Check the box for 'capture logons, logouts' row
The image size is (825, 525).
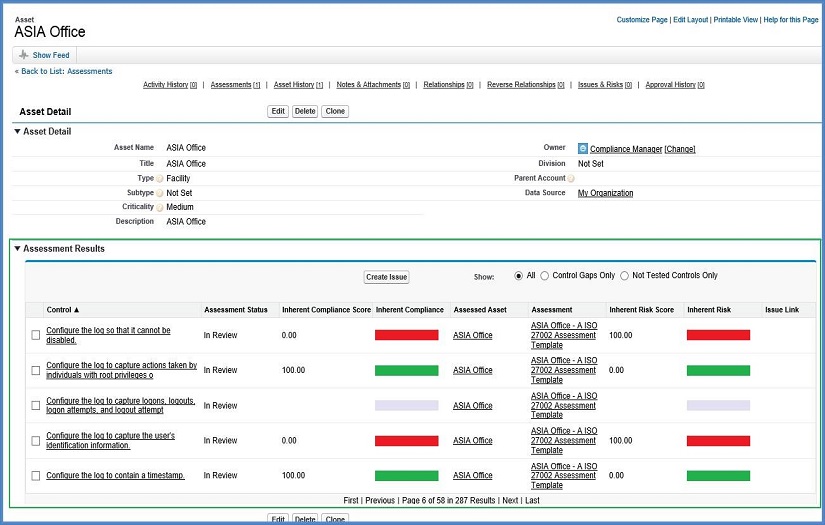pyautogui.click(x=36, y=406)
